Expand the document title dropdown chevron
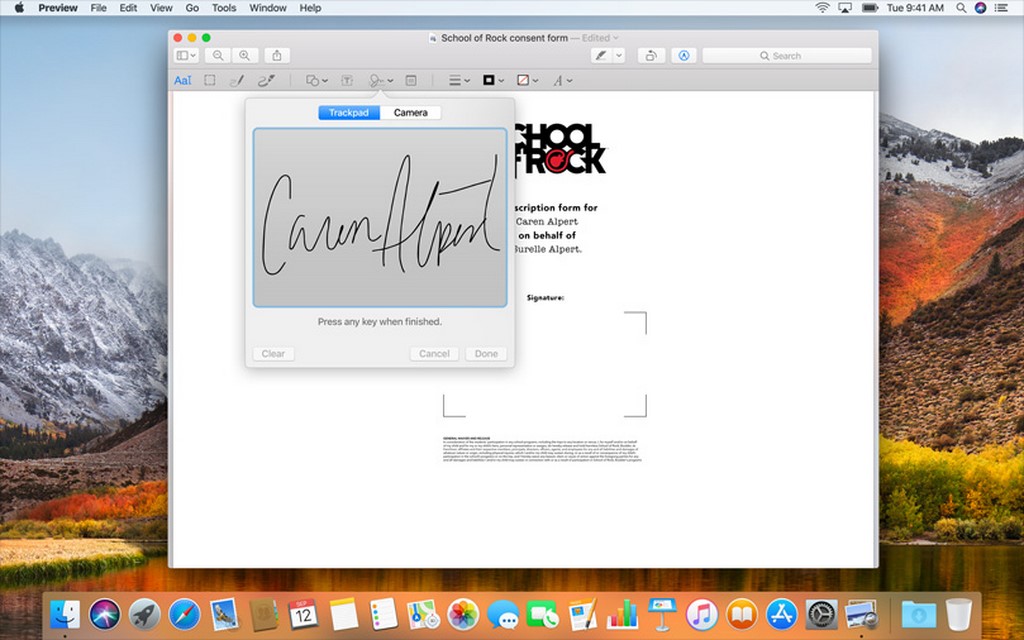 [616, 38]
